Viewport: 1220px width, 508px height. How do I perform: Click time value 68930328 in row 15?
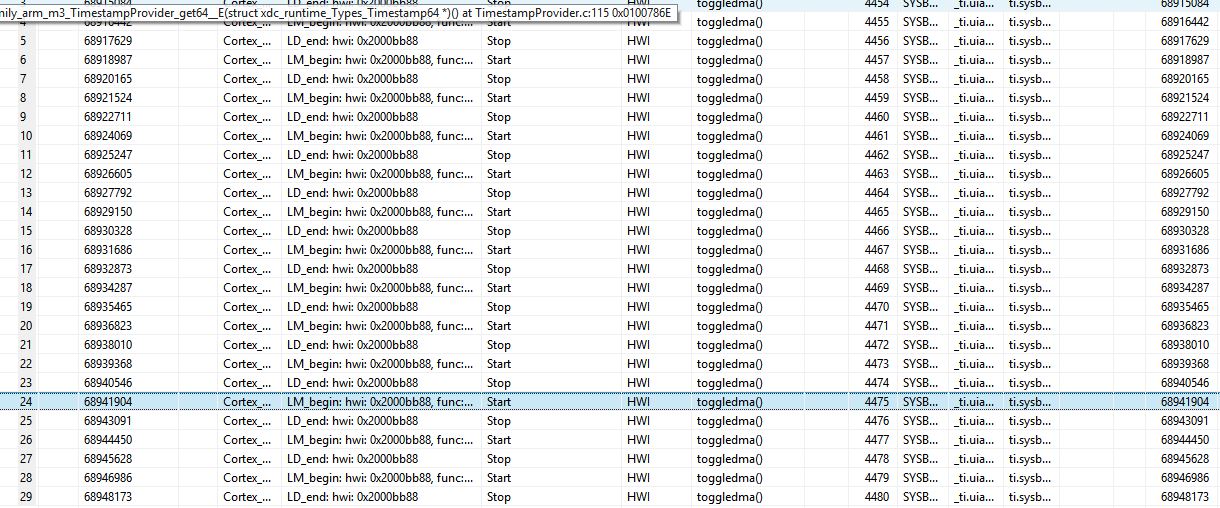[108, 231]
